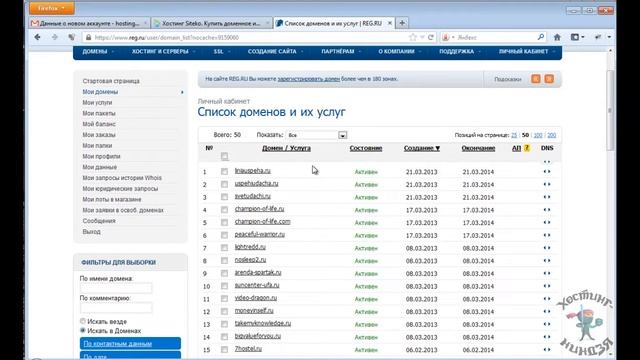Open the orange Firefox menu button
Viewport: 640px width, 360px height.
point(51,8)
